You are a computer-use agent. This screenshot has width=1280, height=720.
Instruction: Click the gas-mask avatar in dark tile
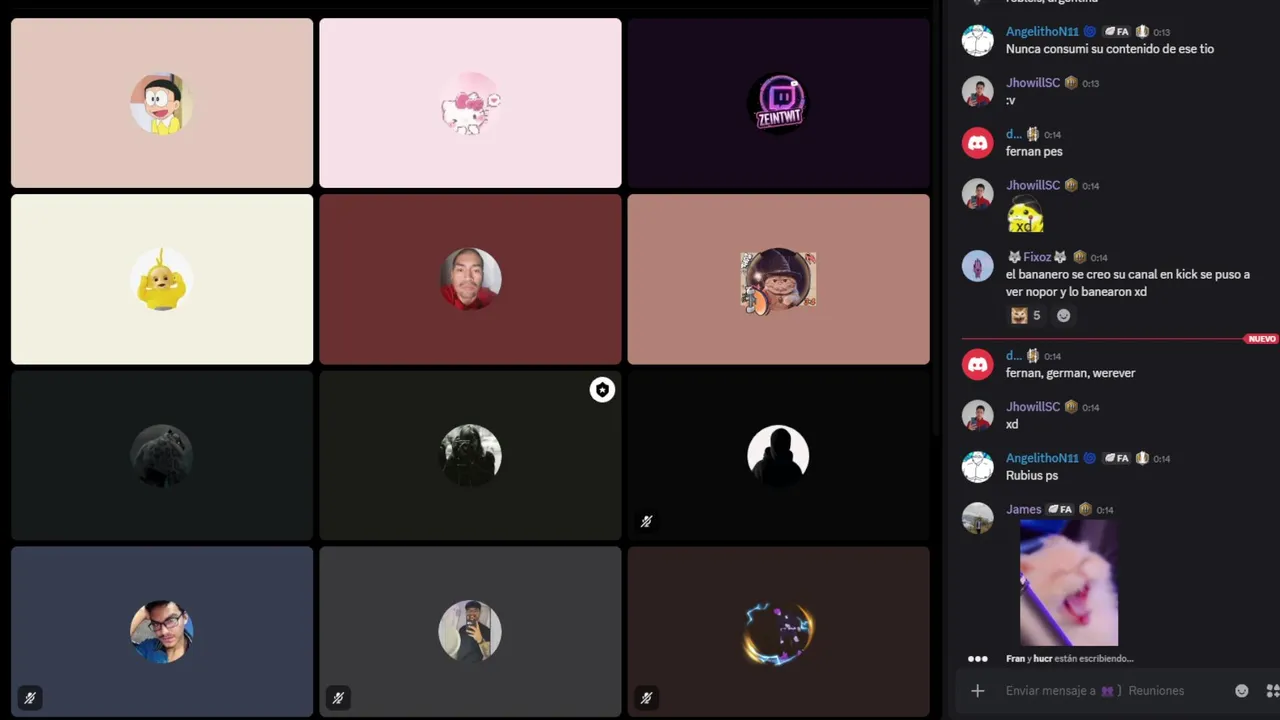(470, 455)
